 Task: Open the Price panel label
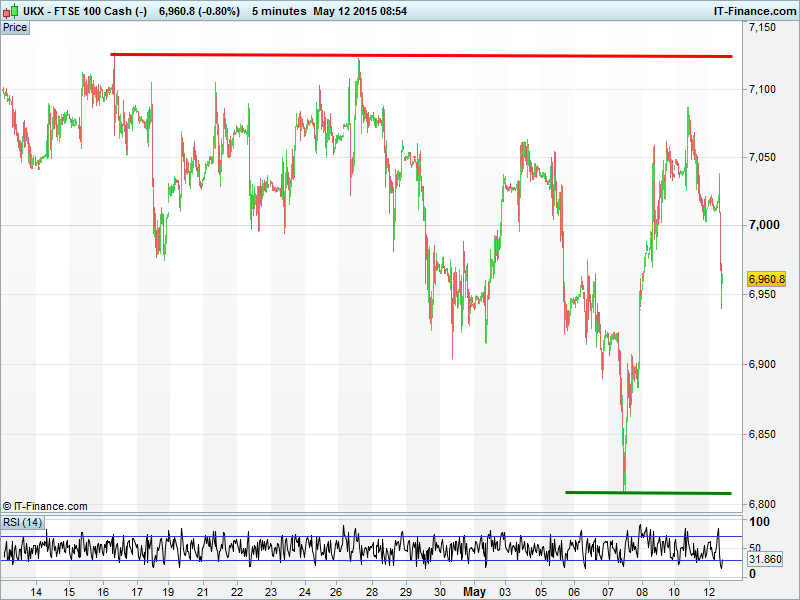click(x=15, y=28)
